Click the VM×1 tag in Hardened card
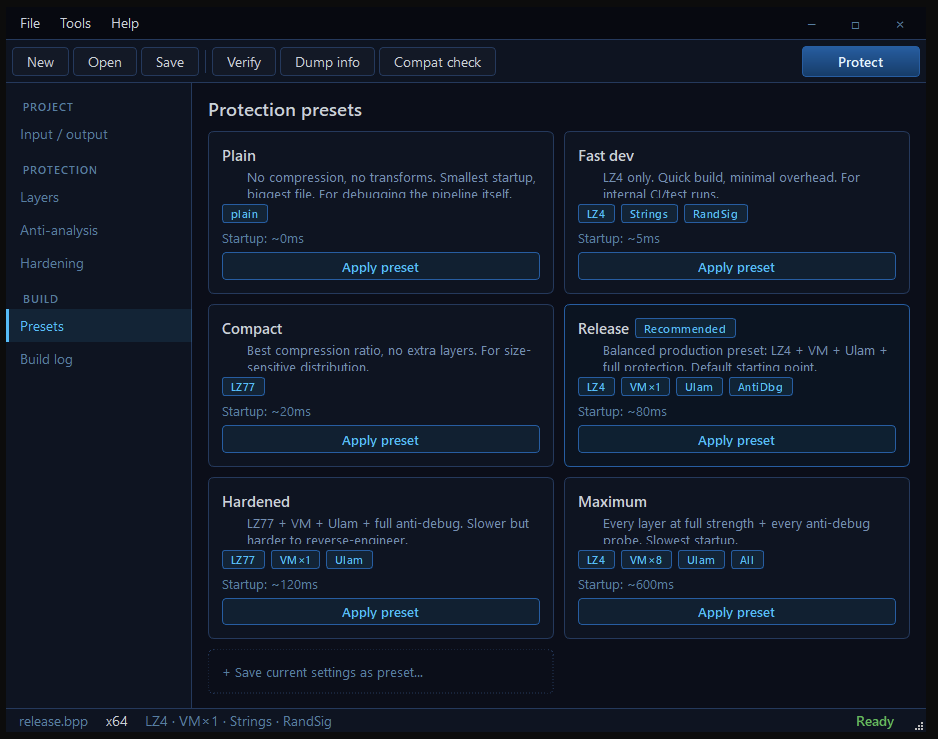 [x=295, y=560]
